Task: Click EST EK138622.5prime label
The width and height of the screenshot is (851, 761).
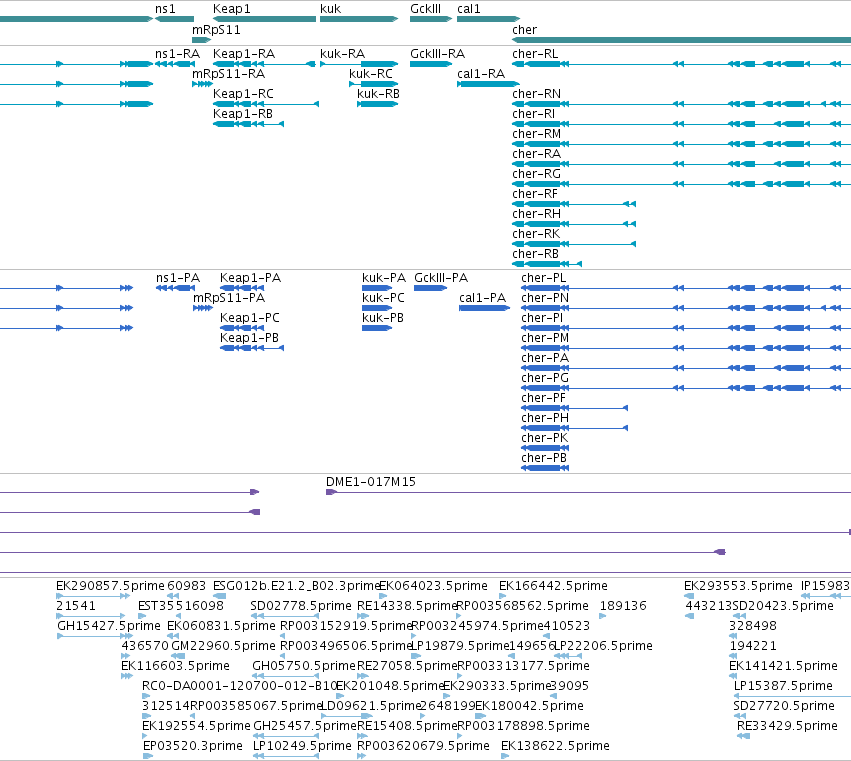Action: [555, 746]
